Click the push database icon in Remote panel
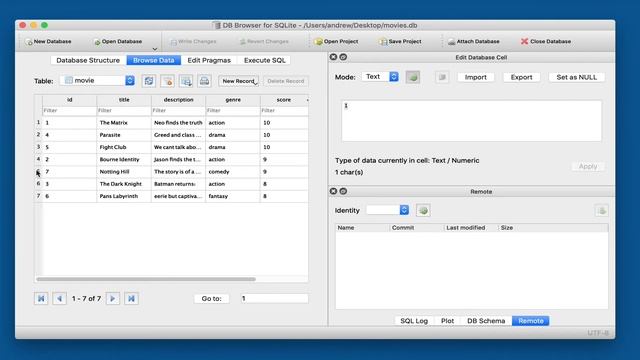Screen dimensions: 640x360 pos(602,211)
